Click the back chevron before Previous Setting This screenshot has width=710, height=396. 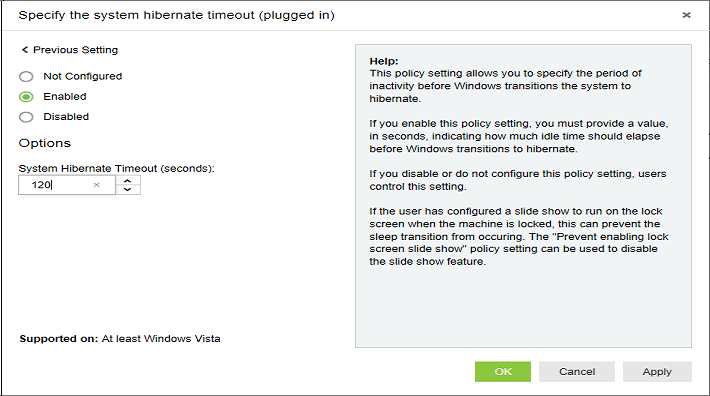(x=25, y=50)
